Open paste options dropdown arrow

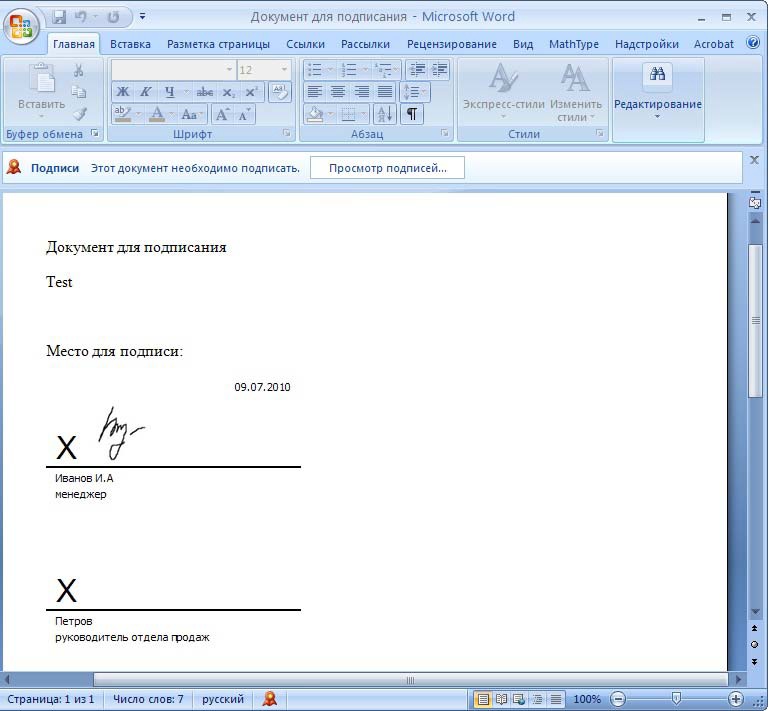click(41, 117)
